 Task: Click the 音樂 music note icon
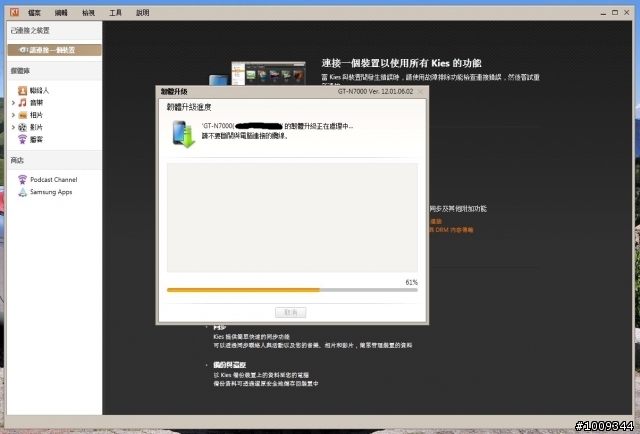point(22,102)
